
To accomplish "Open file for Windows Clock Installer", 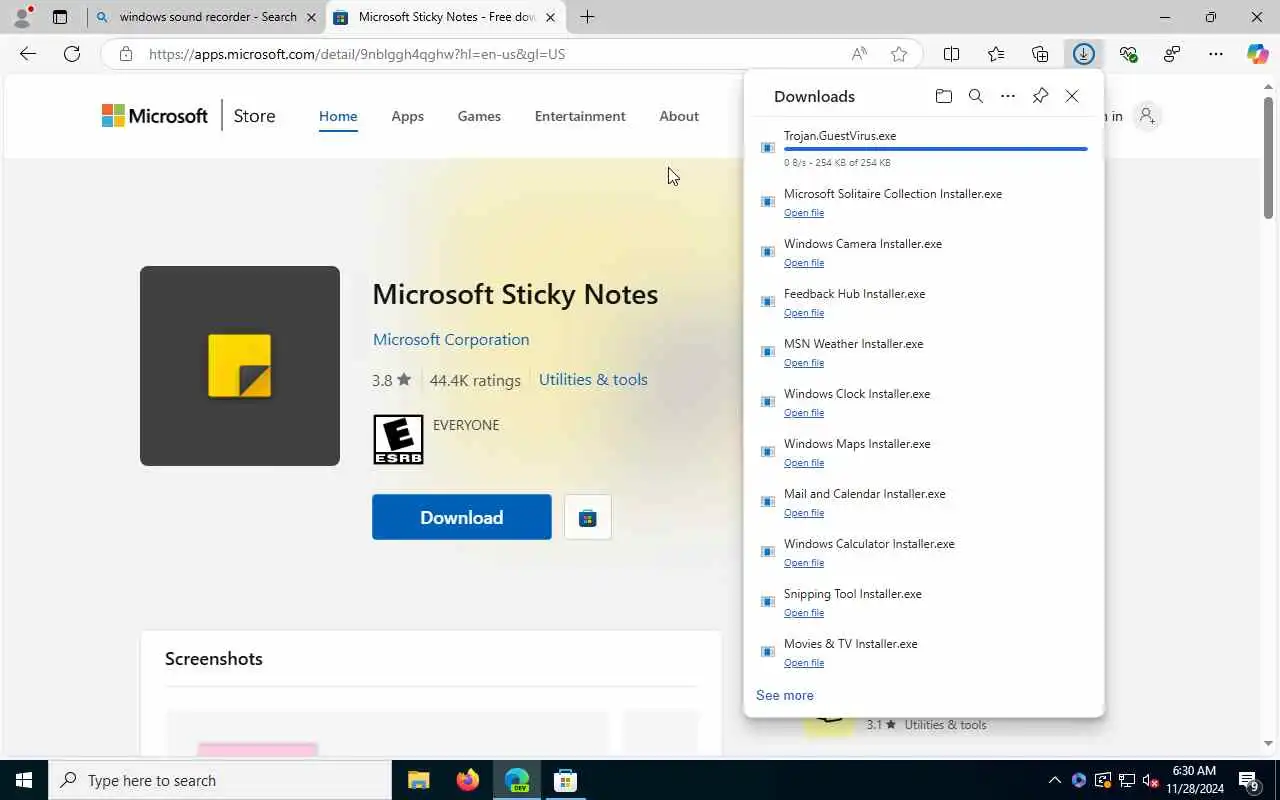I will [804, 413].
